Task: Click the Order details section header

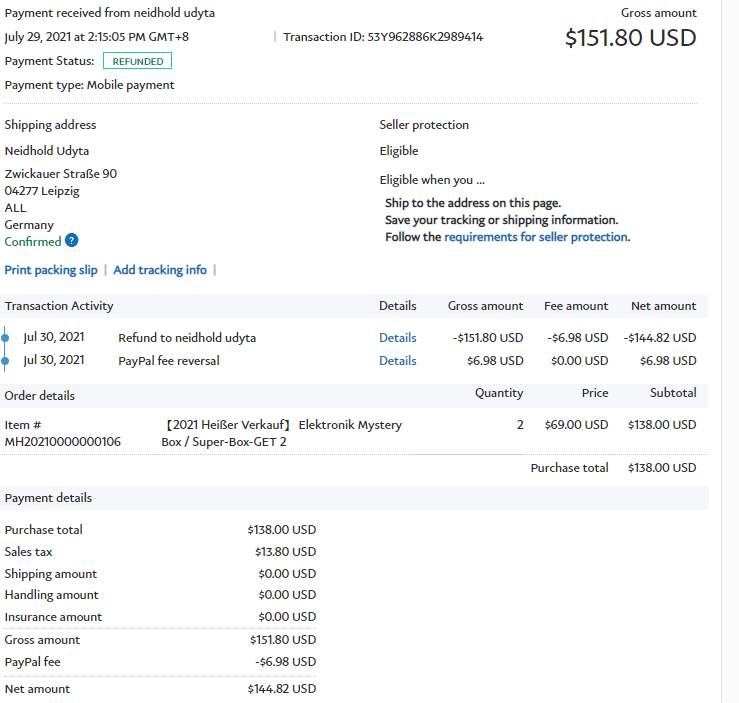Action: pyautogui.click(x=40, y=395)
